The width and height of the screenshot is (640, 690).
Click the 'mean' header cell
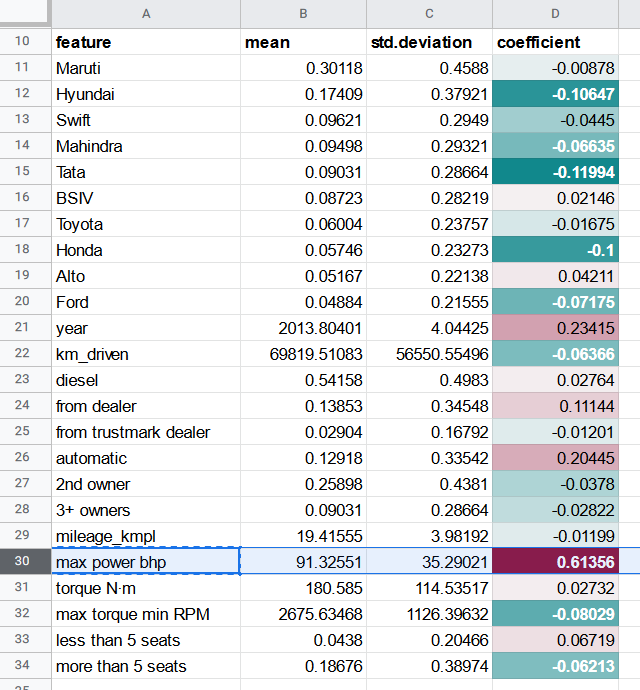tap(303, 42)
